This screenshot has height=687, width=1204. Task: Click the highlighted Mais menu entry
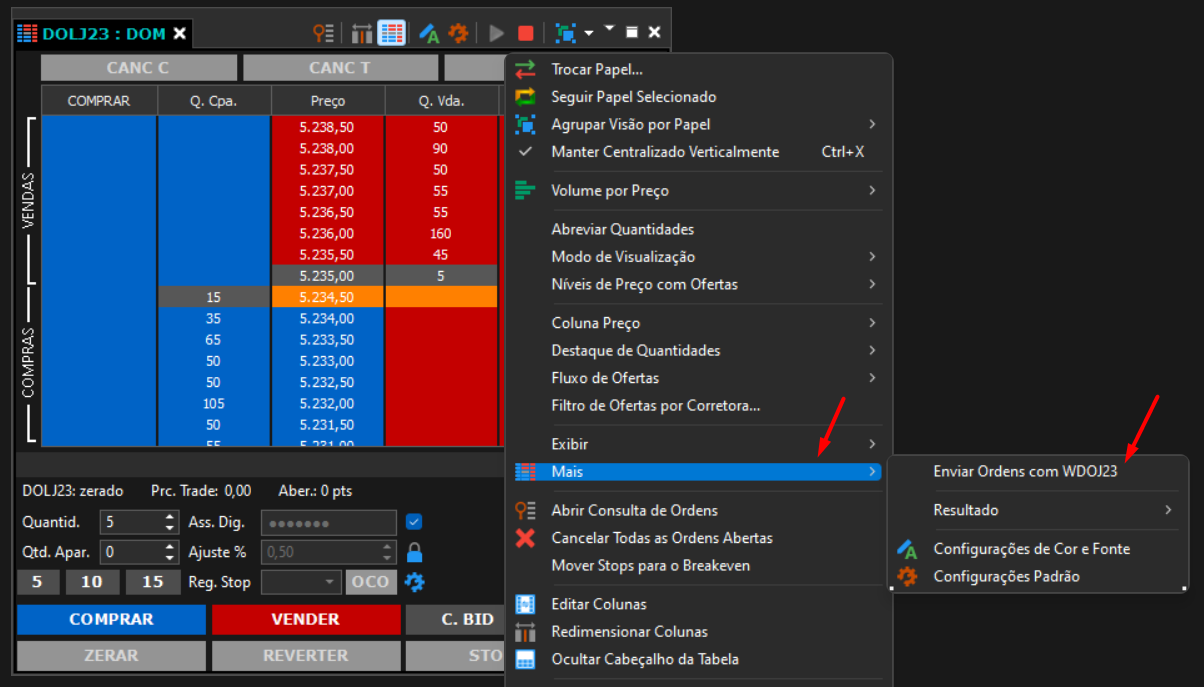tap(696, 471)
